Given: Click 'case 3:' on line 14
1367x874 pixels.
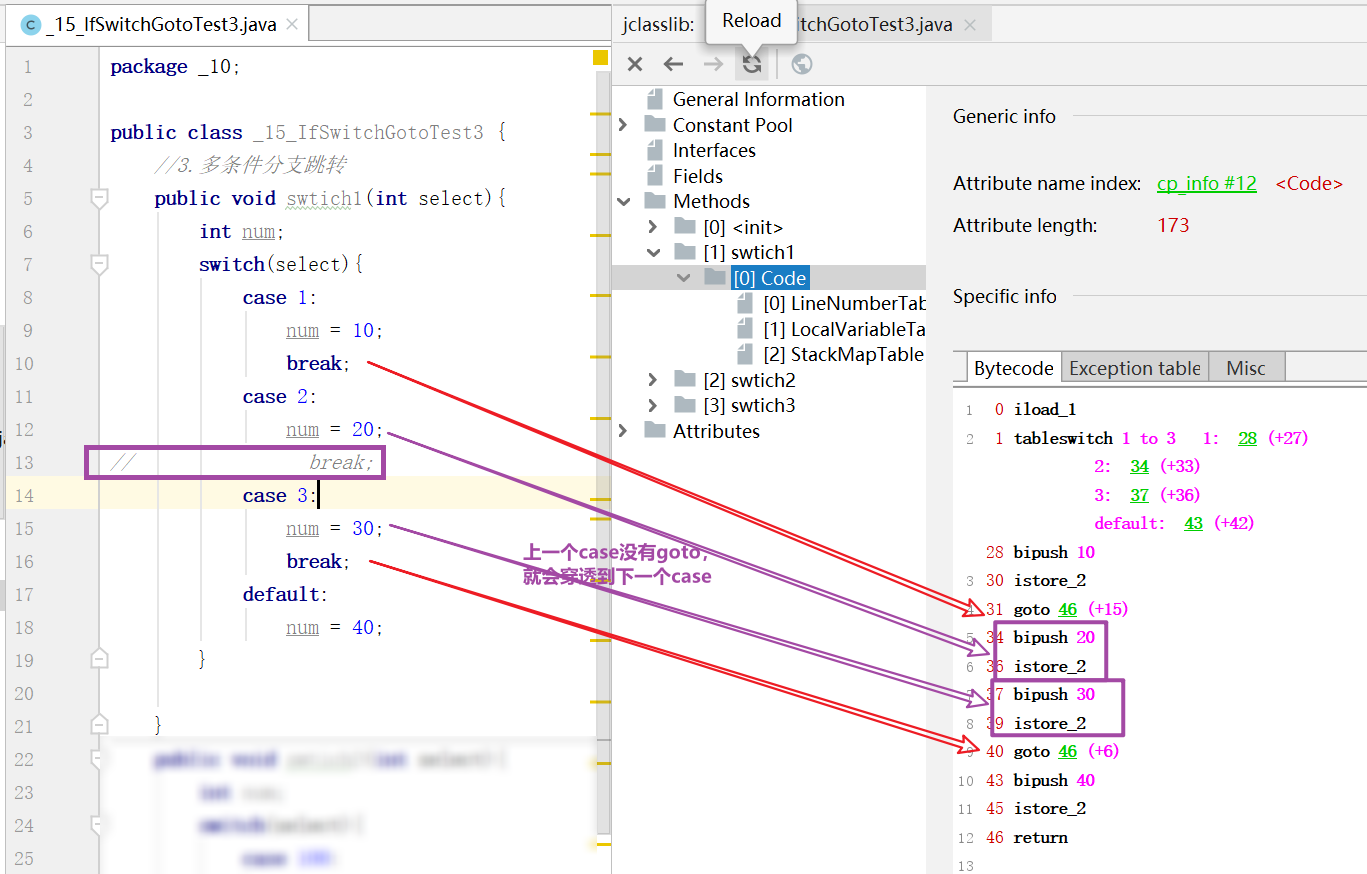Looking at the screenshot, I should 280,495.
